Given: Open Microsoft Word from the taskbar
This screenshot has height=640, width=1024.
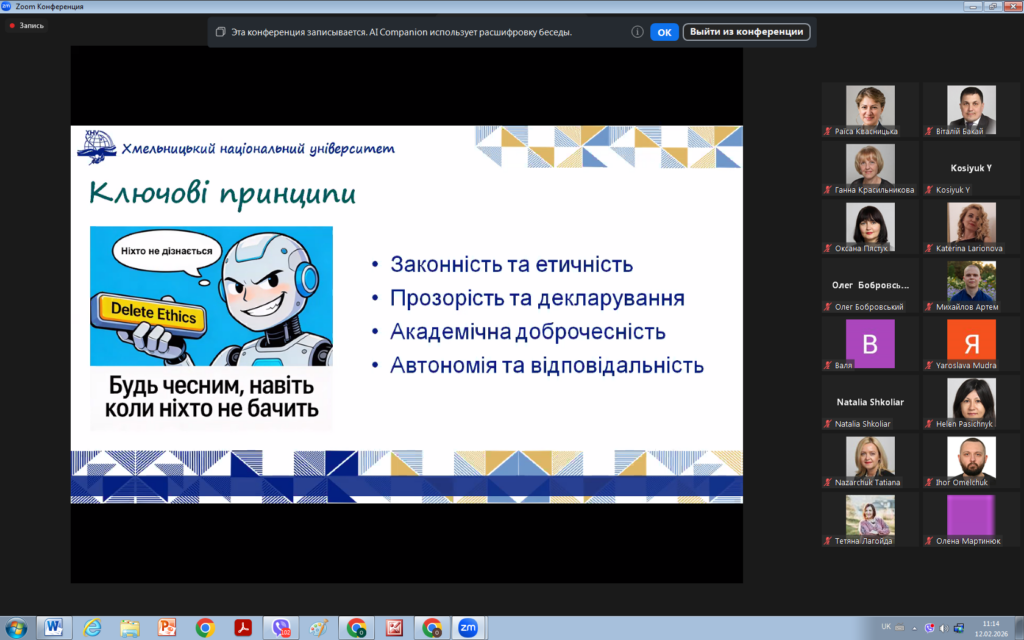Looking at the screenshot, I should pos(53,627).
